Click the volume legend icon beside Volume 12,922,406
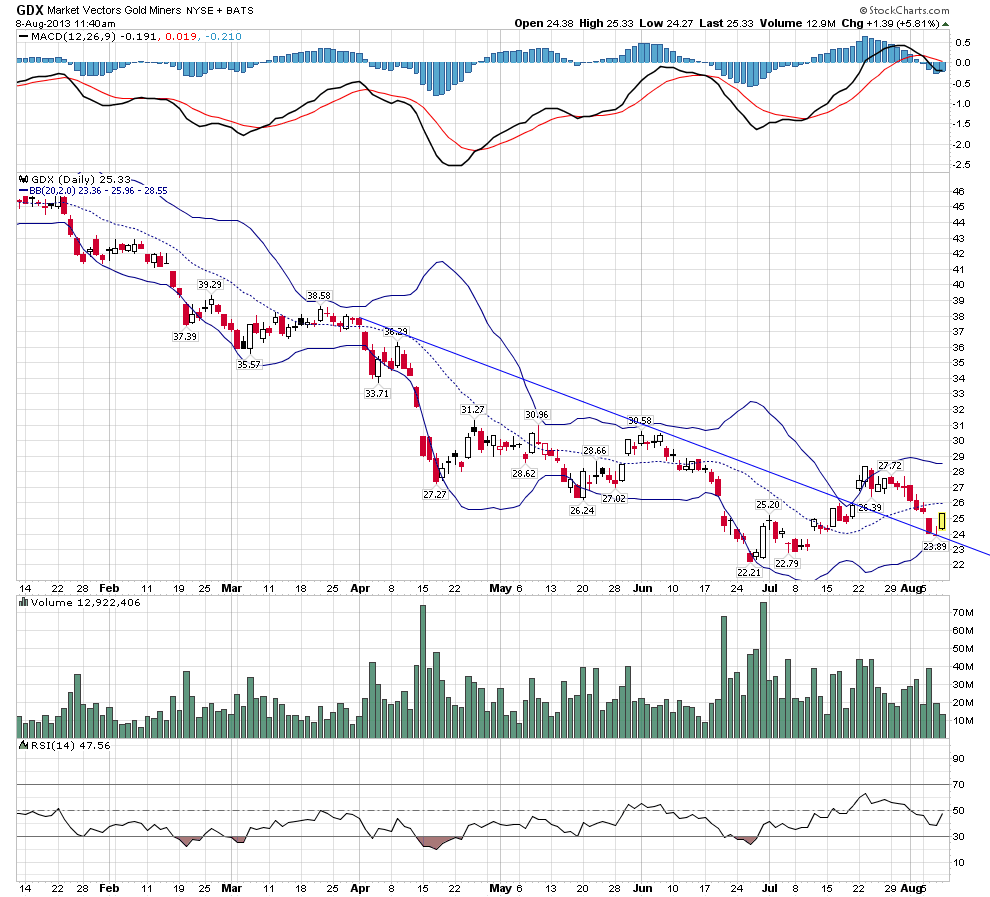Viewport: 990px width, 897px height. (x=22, y=603)
